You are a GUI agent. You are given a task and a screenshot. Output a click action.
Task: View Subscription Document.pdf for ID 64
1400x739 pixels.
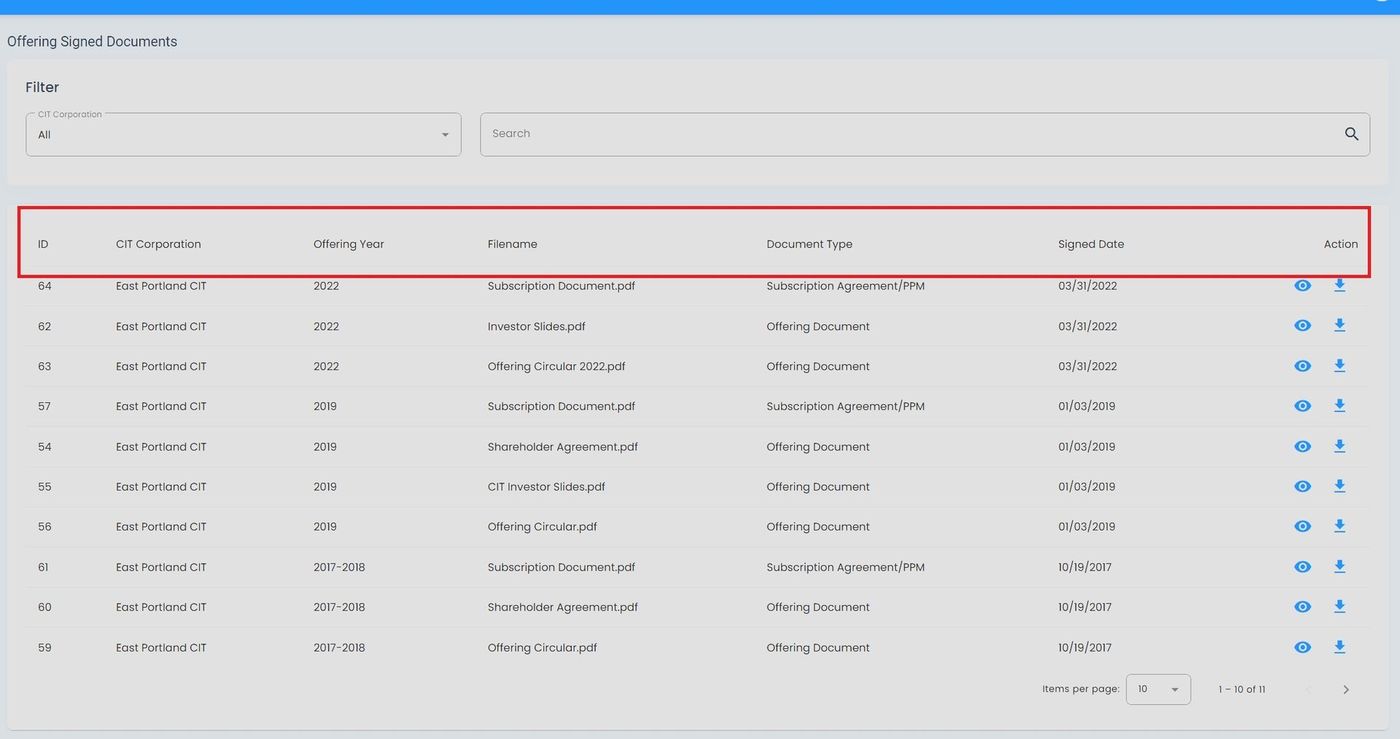pos(1302,286)
